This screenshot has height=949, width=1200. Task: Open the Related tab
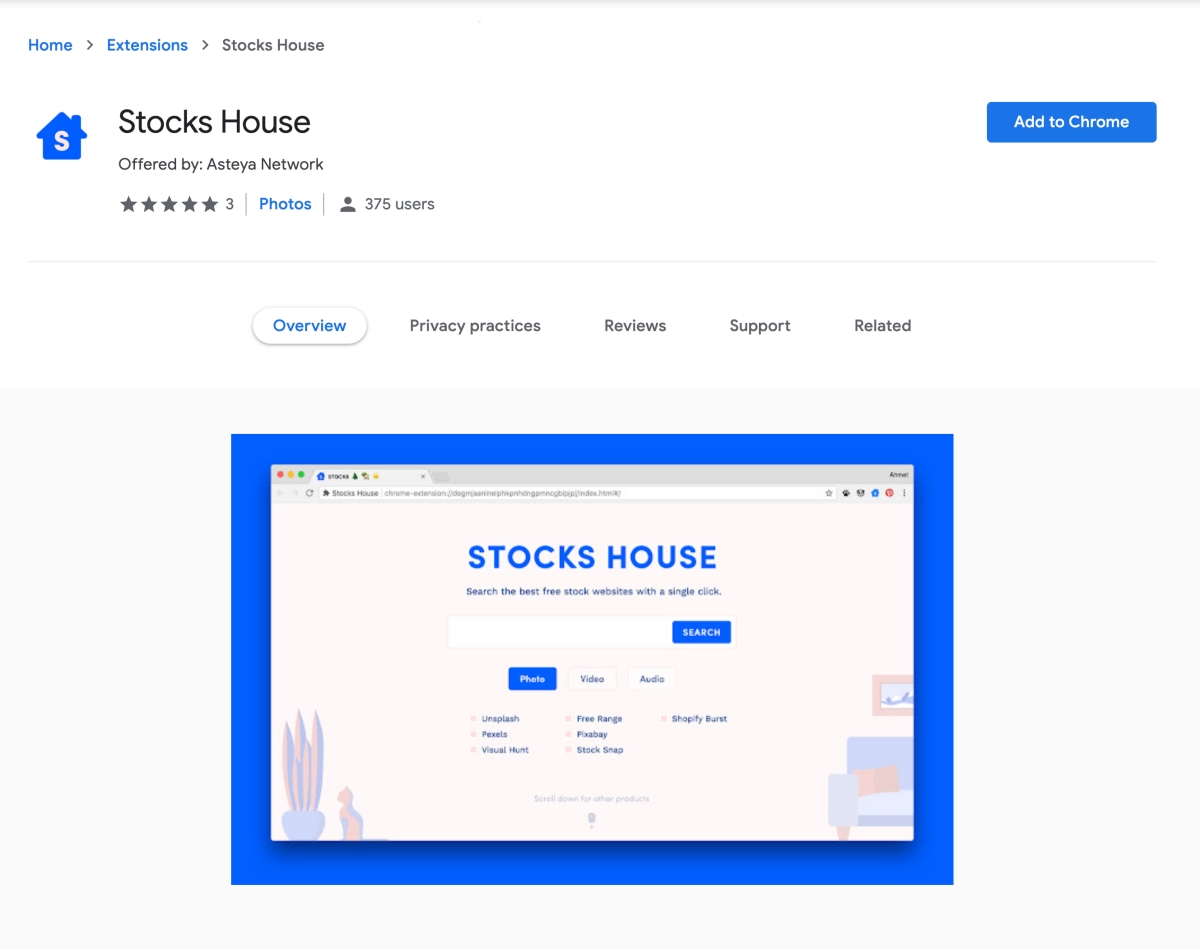point(882,326)
